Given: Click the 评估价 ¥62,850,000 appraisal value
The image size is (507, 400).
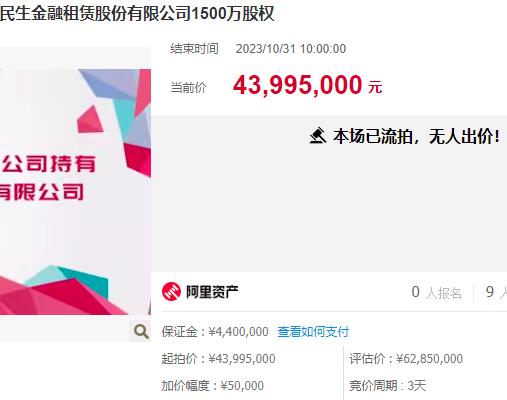Looking at the screenshot, I should coord(406,359).
